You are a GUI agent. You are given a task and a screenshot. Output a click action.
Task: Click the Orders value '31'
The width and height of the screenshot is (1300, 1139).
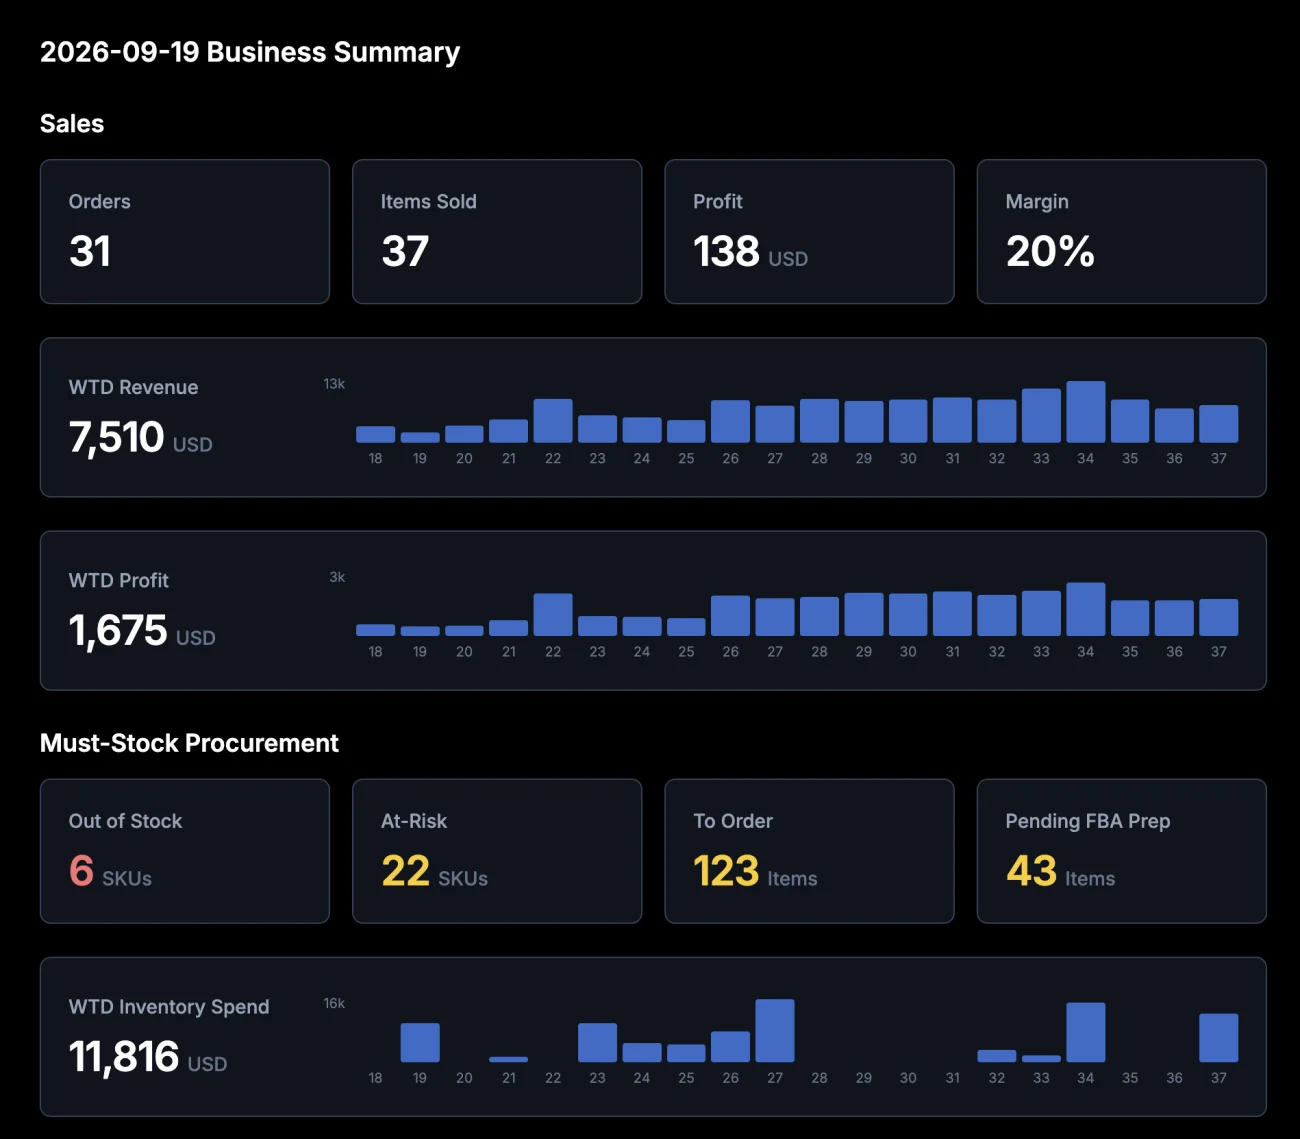click(90, 251)
